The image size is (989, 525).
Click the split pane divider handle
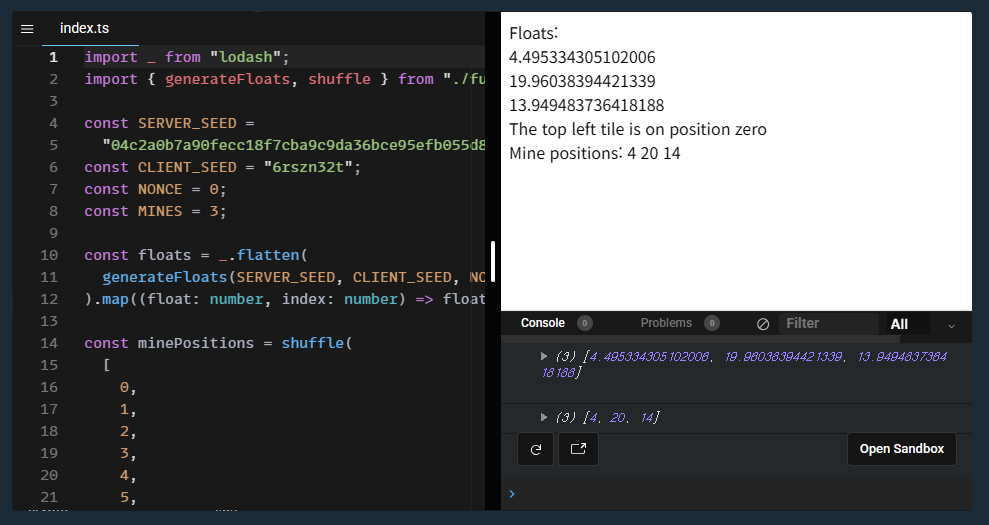(x=493, y=261)
